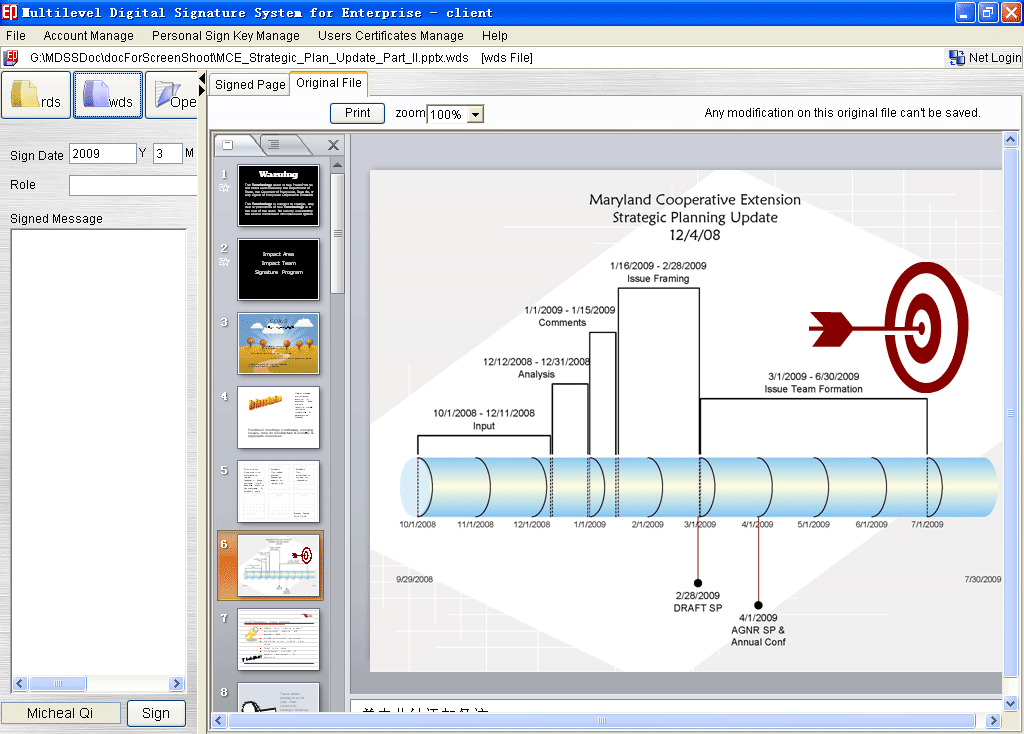Open the Personal Sign Key Manage menu
Image resolution: width=1024 pixels, height=734 pixels.
[x=226, y=35]
